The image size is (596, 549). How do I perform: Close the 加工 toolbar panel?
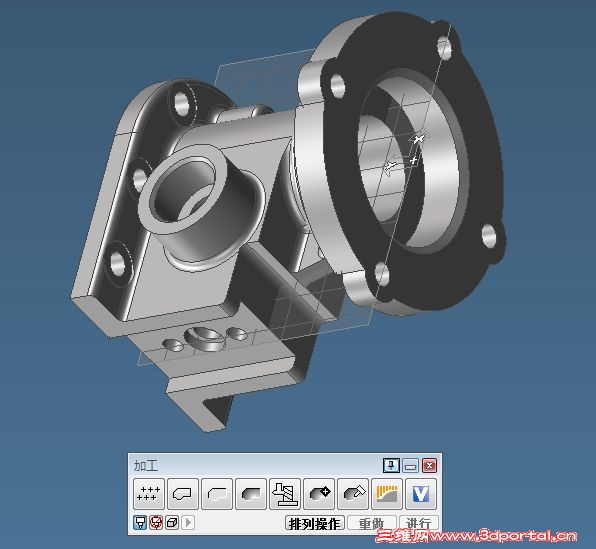point(430,465)
